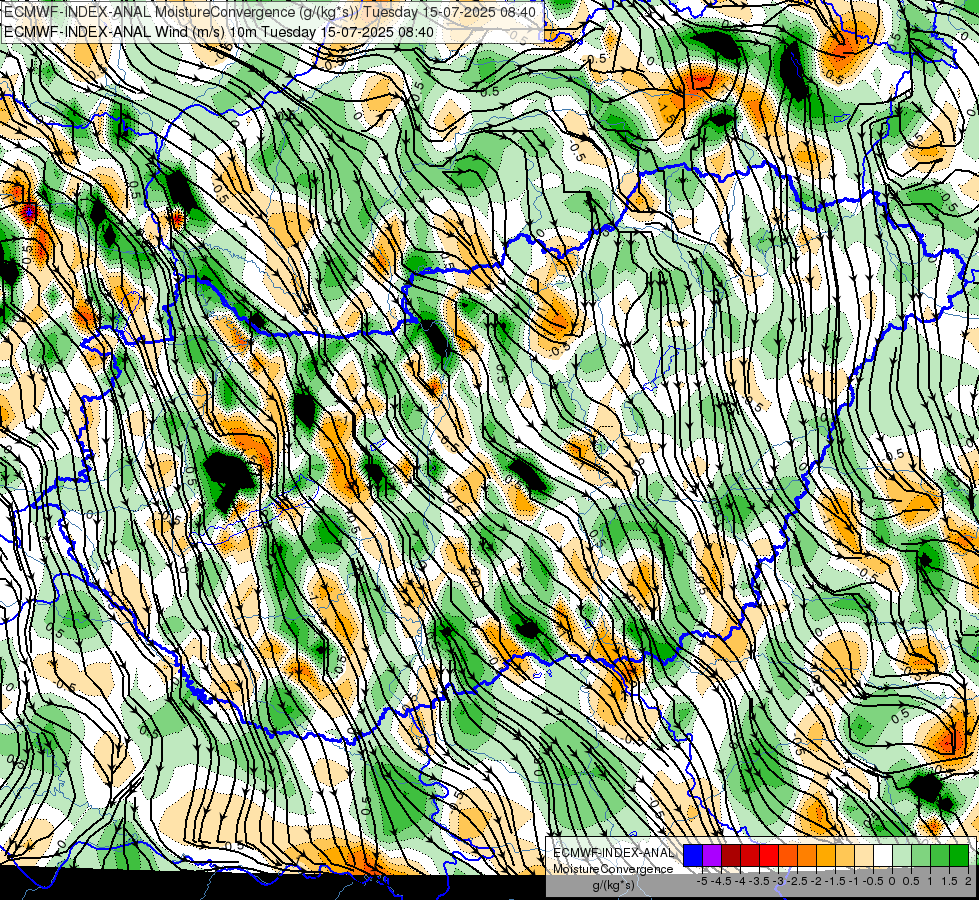This screenshot has height=900, width=979.
Task: Click the purple legend color swatch
Action: pos(712,855)
